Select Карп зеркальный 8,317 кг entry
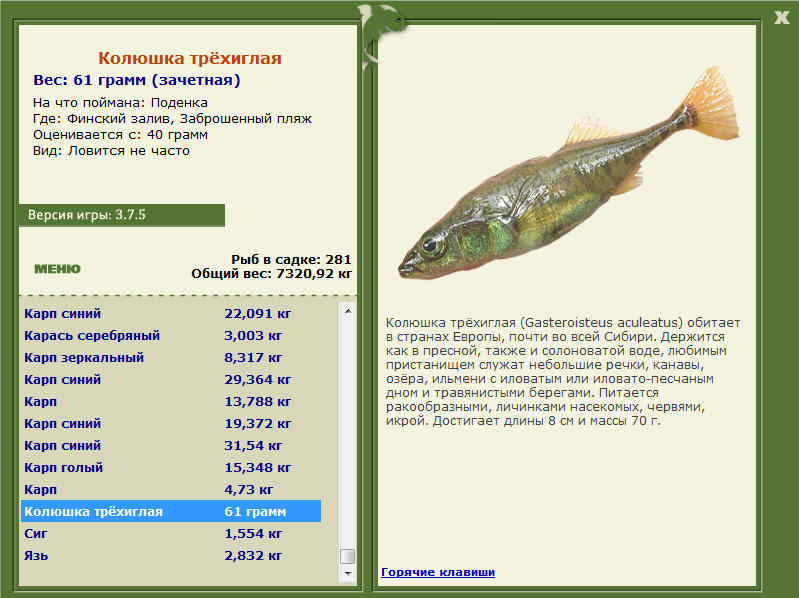The width and height of the screenshot is (799, 598). (x=171, y=357)
